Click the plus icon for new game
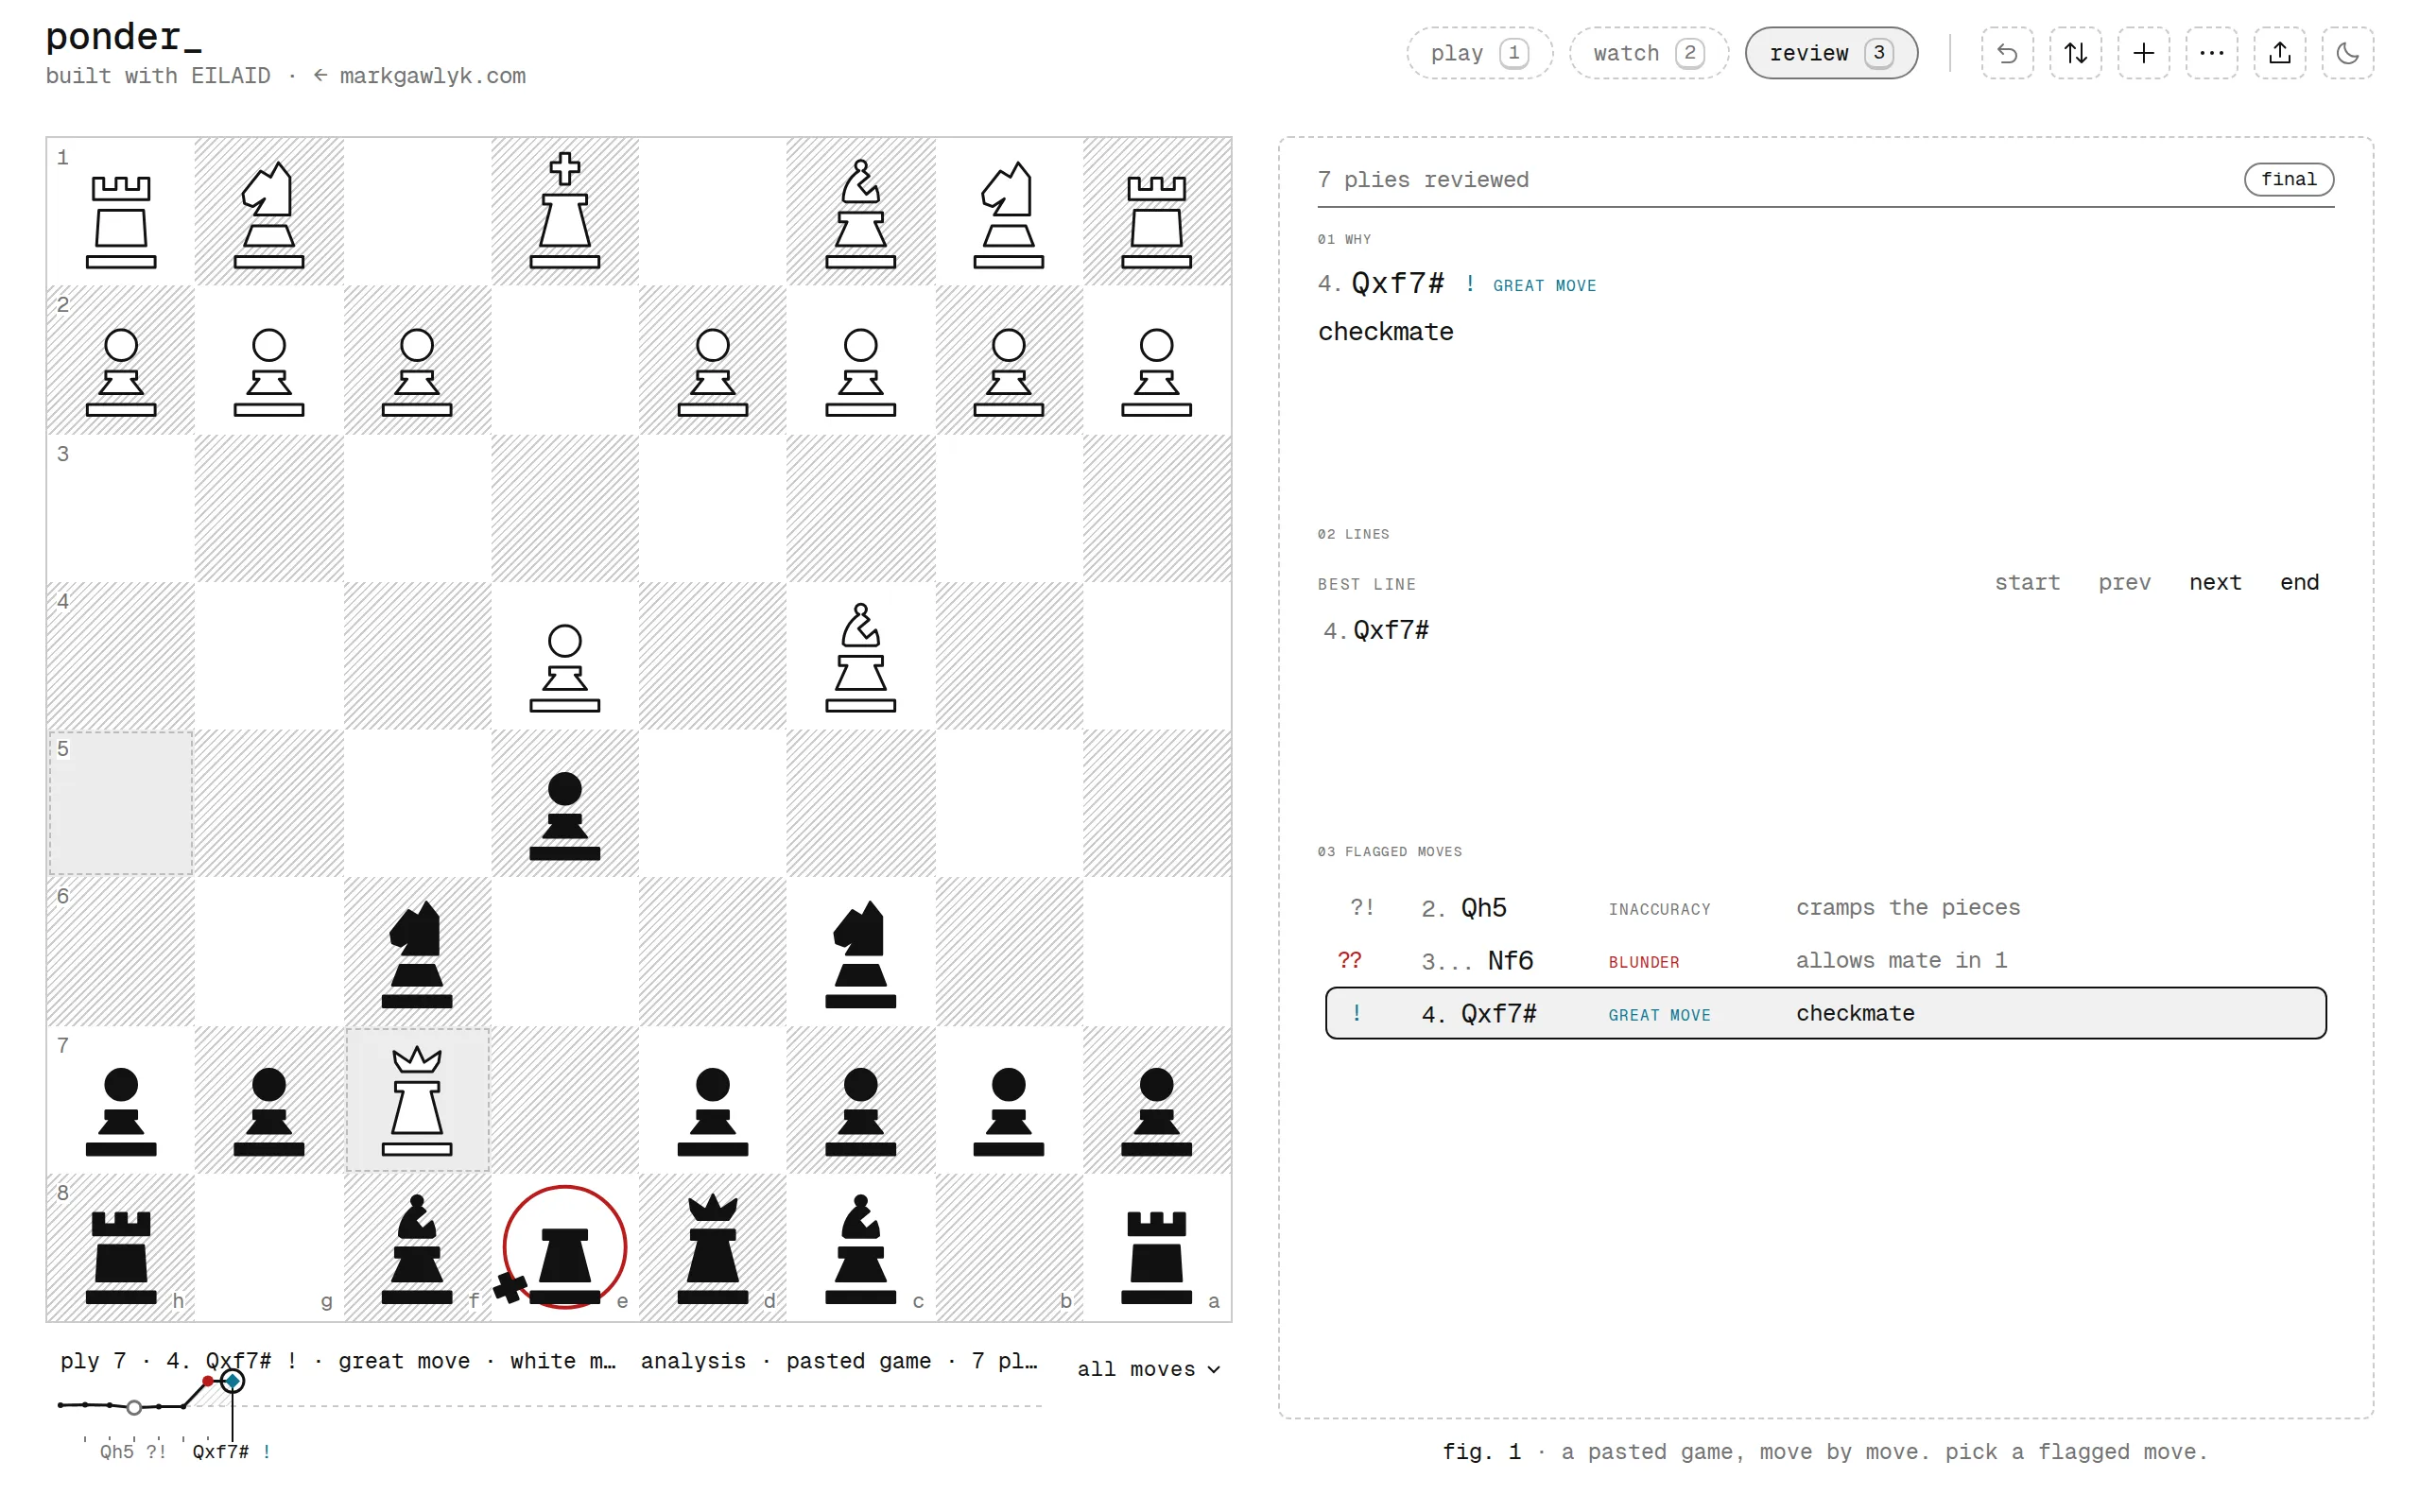This screenshot has width=2420, height=1512. pos(2143,53)
